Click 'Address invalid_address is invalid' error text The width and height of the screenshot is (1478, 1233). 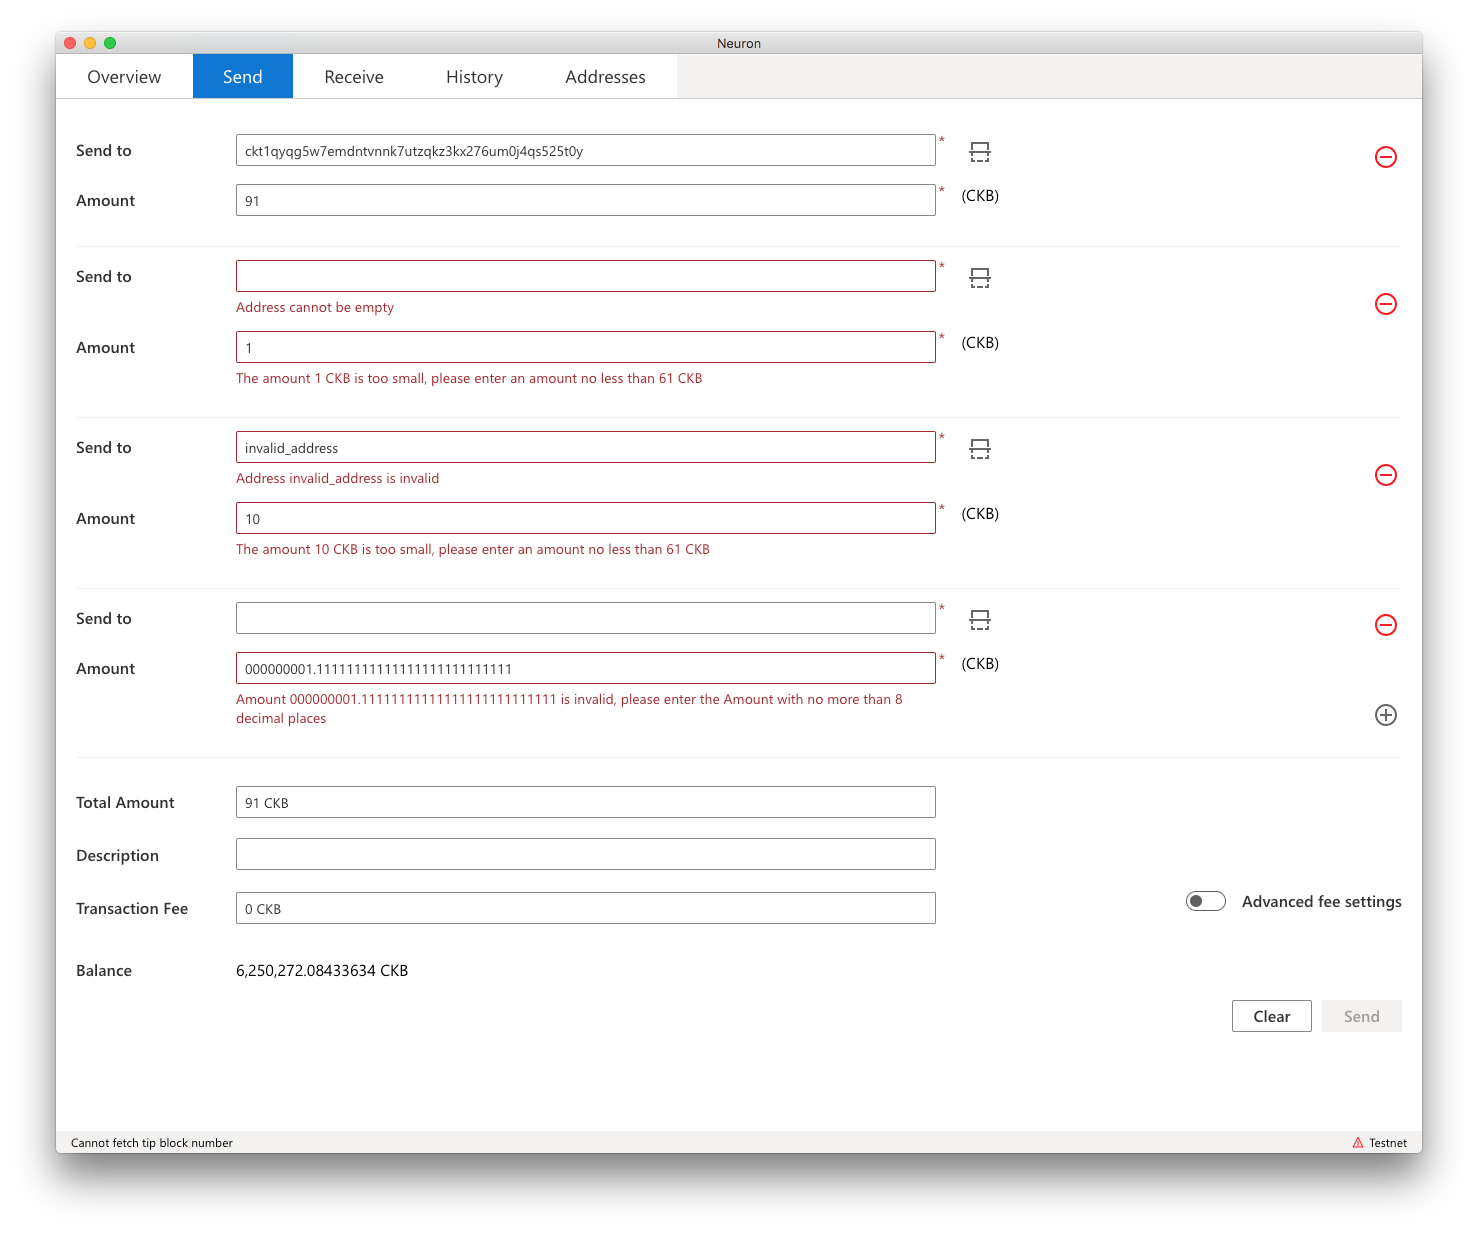click(338, 478)
